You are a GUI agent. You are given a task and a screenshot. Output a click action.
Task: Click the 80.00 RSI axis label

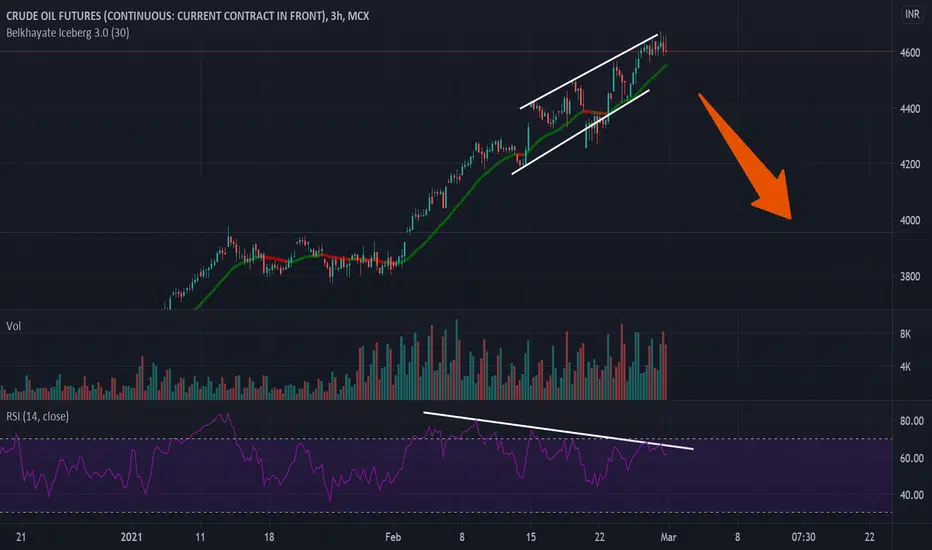click(912, 421)
